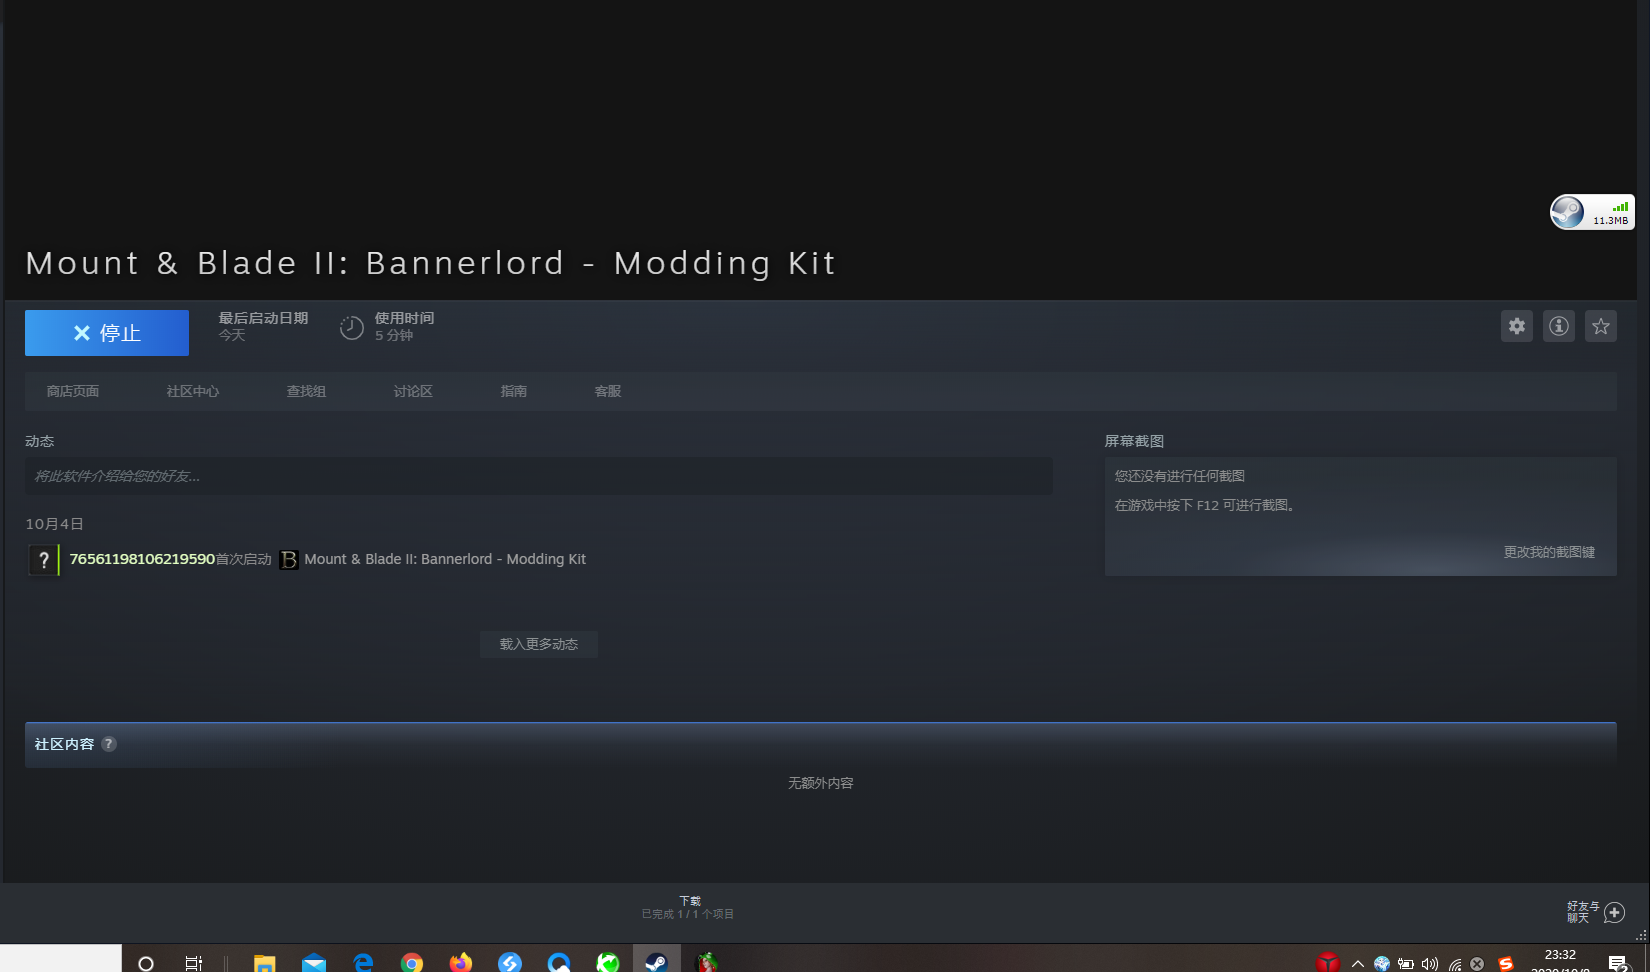Click the blue 停止 stop button

[x=107, y=333]
